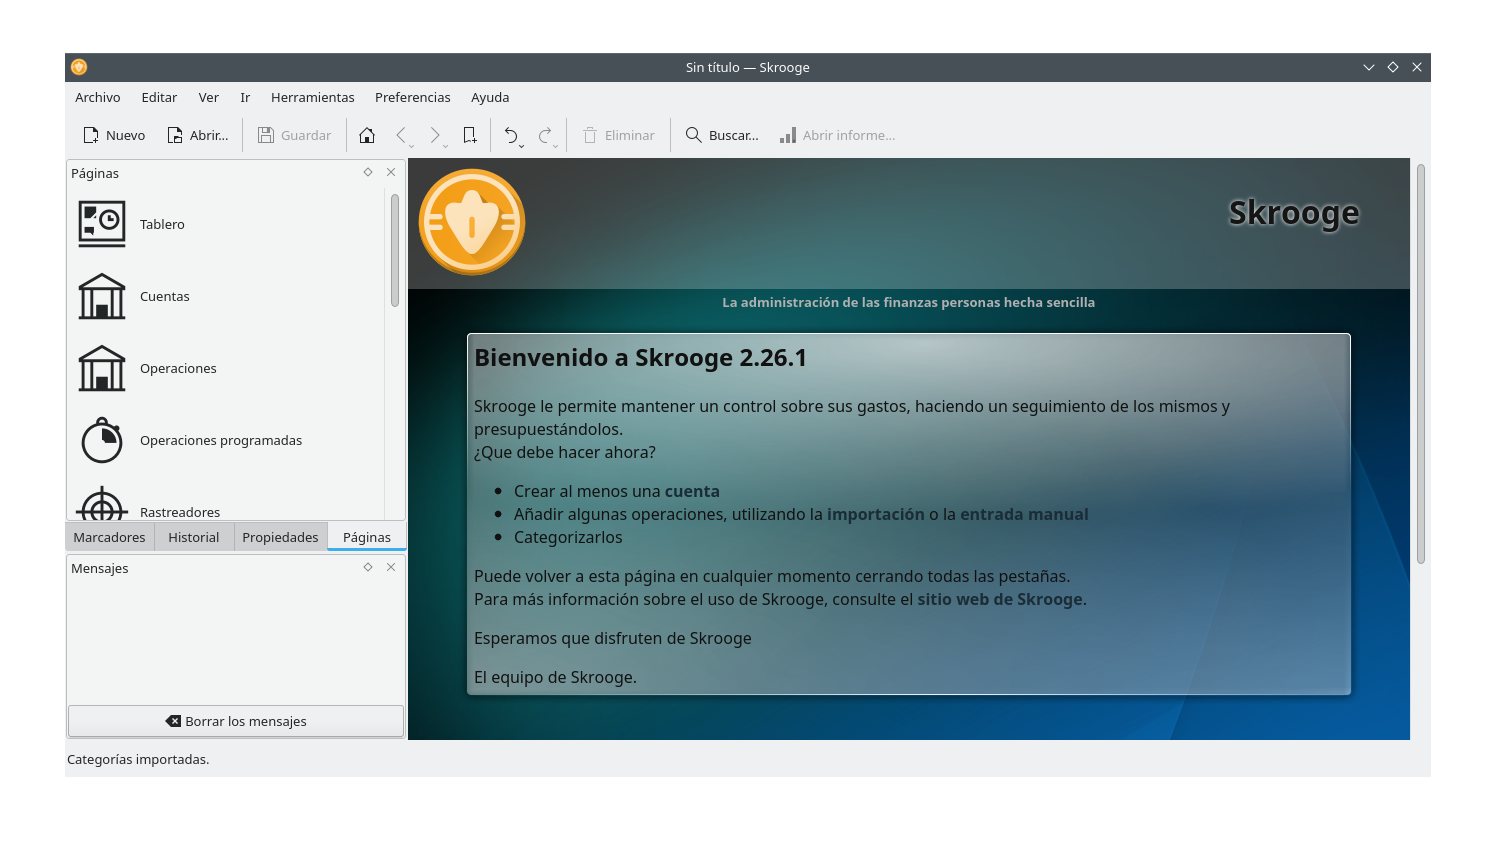Screen dimensions: 1496x854
Task: Navigate forward with the right arrow icon
Action: coord(434,135)
